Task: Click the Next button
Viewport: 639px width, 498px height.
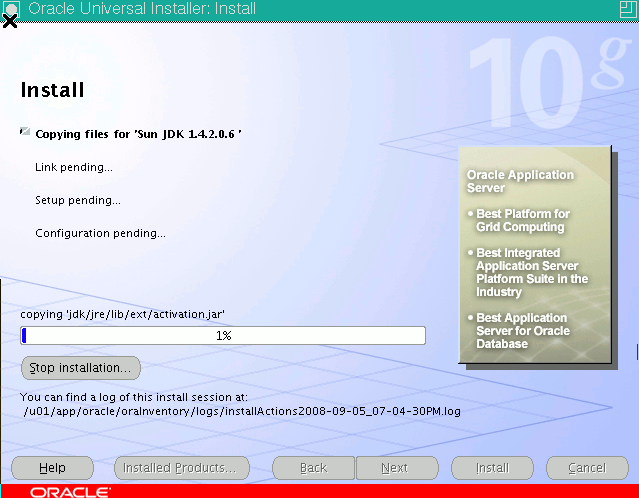Action: (x=397, y=468)
